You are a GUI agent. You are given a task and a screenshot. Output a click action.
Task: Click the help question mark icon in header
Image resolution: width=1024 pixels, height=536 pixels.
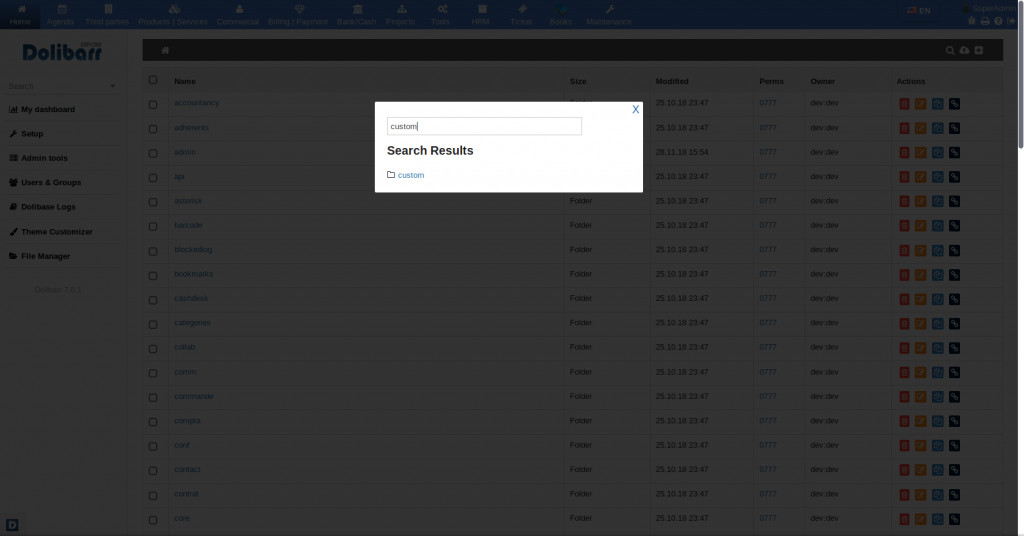coord(998,21)
